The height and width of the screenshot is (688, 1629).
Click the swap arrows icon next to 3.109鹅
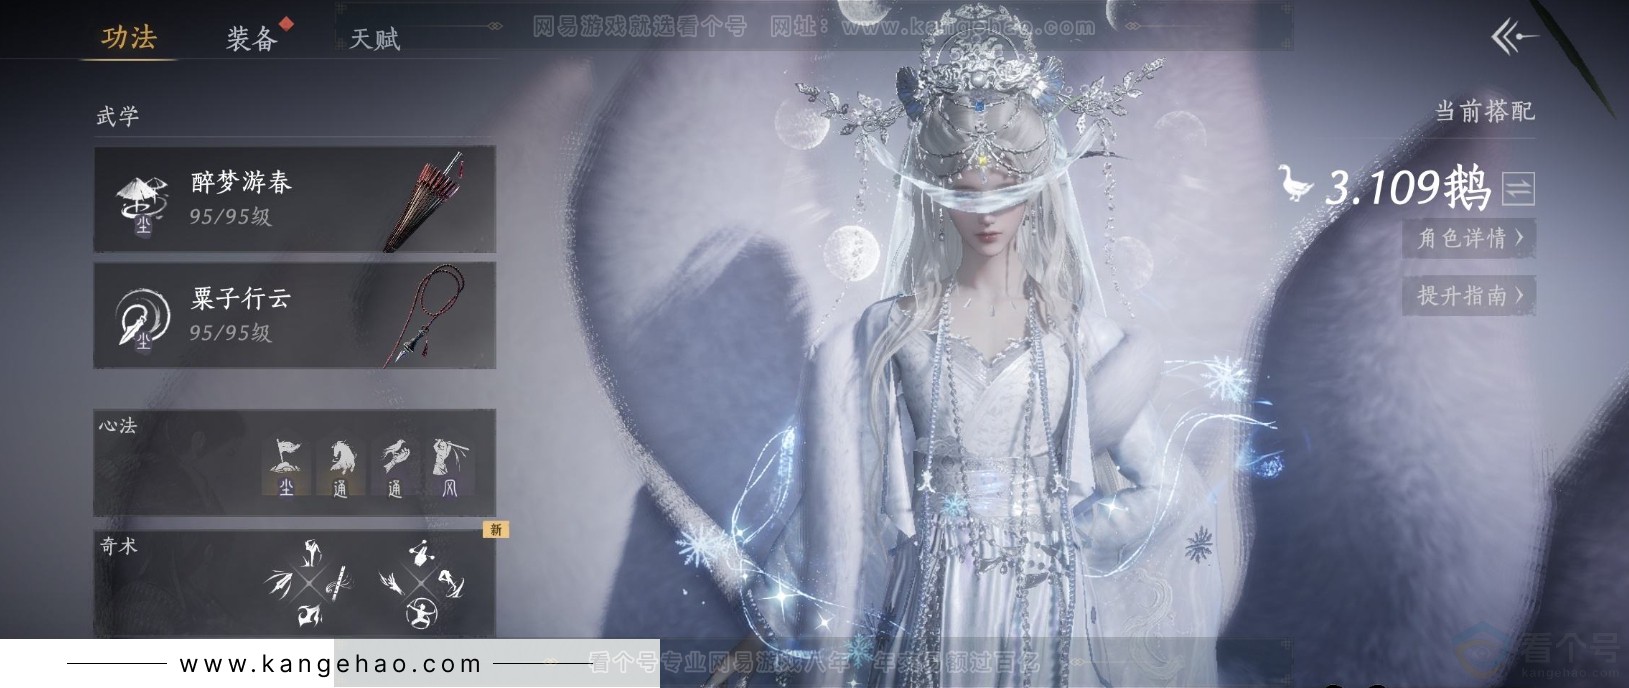click(x=1518, y=188)
